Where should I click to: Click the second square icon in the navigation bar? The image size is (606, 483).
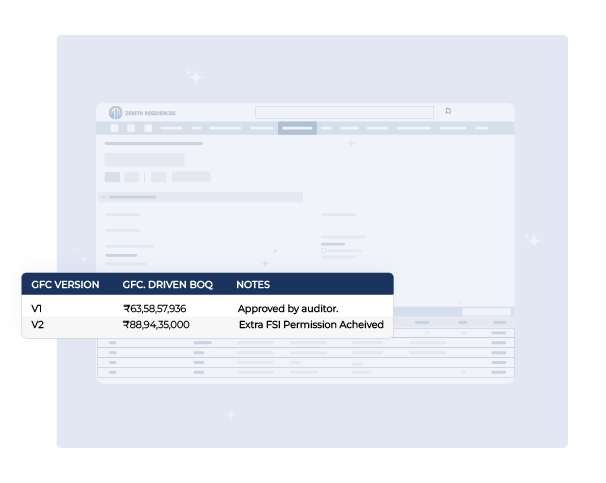click(x=129, y=128)
